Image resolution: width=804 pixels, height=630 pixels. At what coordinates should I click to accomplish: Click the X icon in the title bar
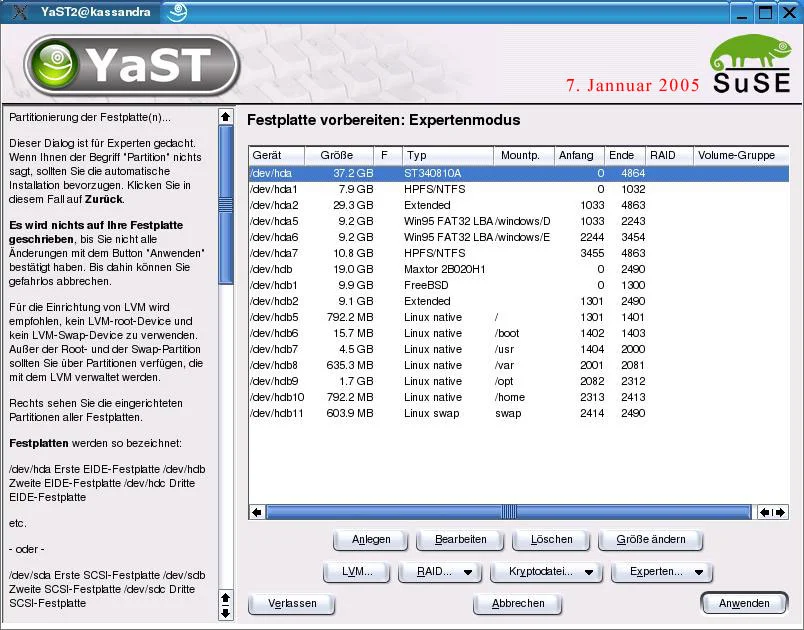point(20,12)
